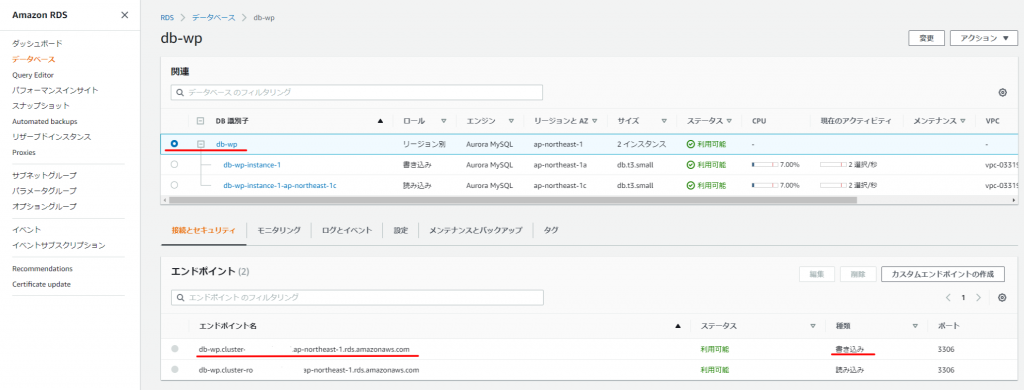Switch to メンテナンスとバックアップ tab
Screen dimensions: 1024x390
(475, 230)
